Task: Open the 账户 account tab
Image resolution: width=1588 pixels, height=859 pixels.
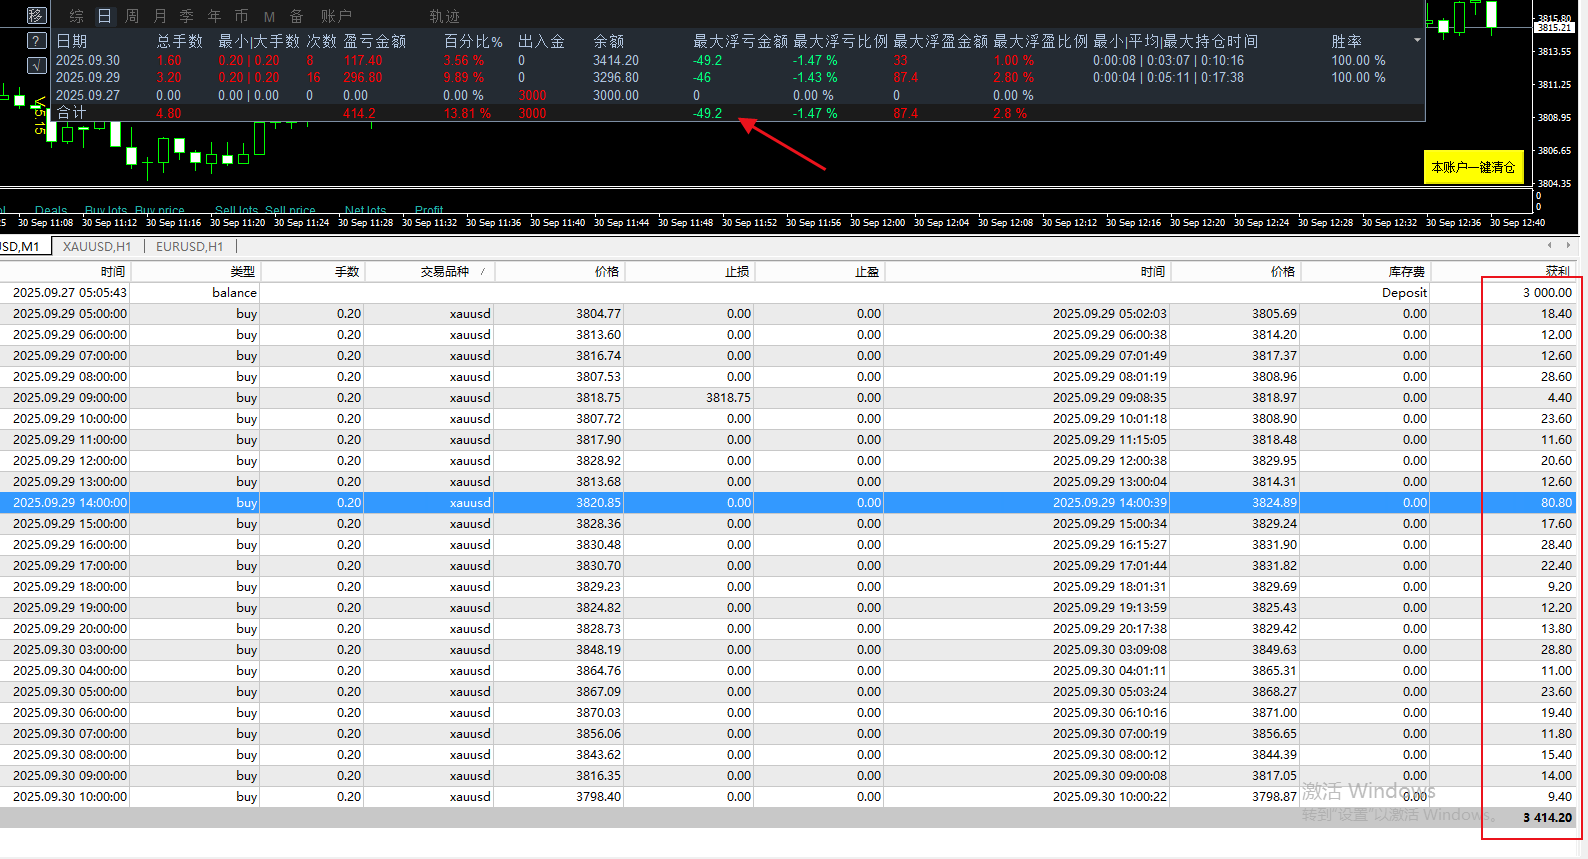Action: 336,16
